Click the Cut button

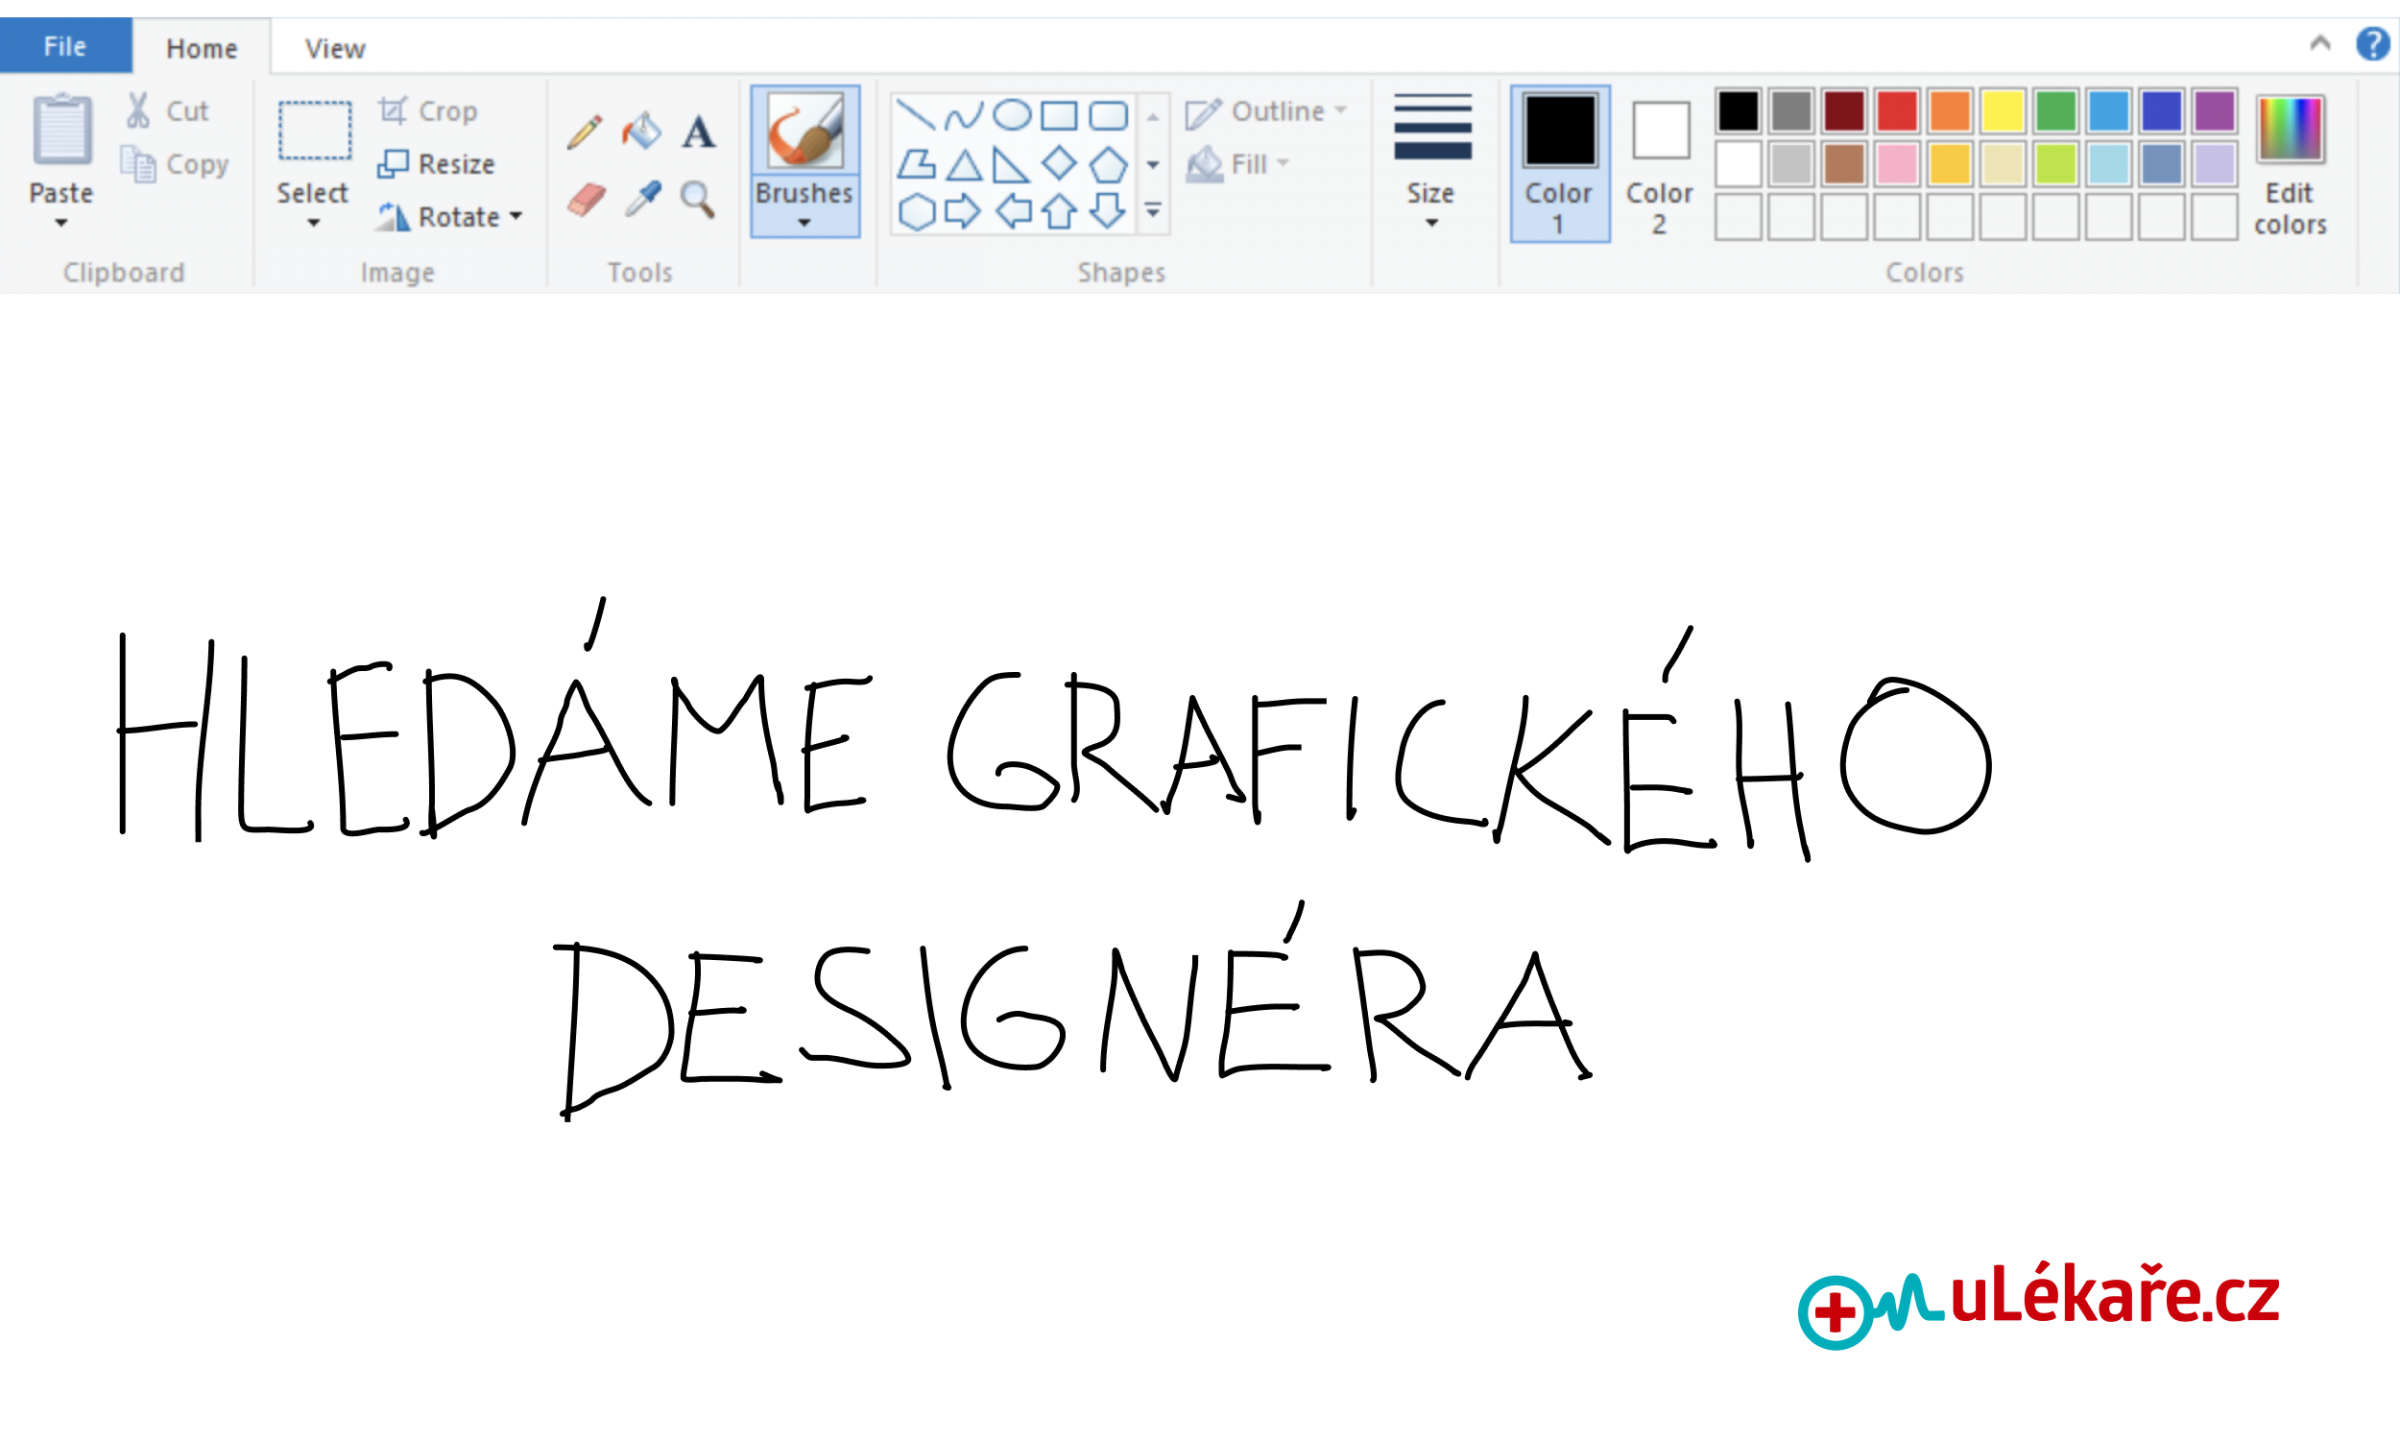(167, 111)
